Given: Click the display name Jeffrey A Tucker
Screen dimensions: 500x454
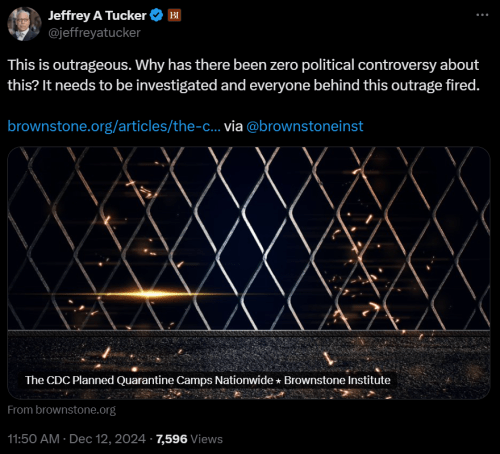Looking at the screenshot, I should 97,16.
